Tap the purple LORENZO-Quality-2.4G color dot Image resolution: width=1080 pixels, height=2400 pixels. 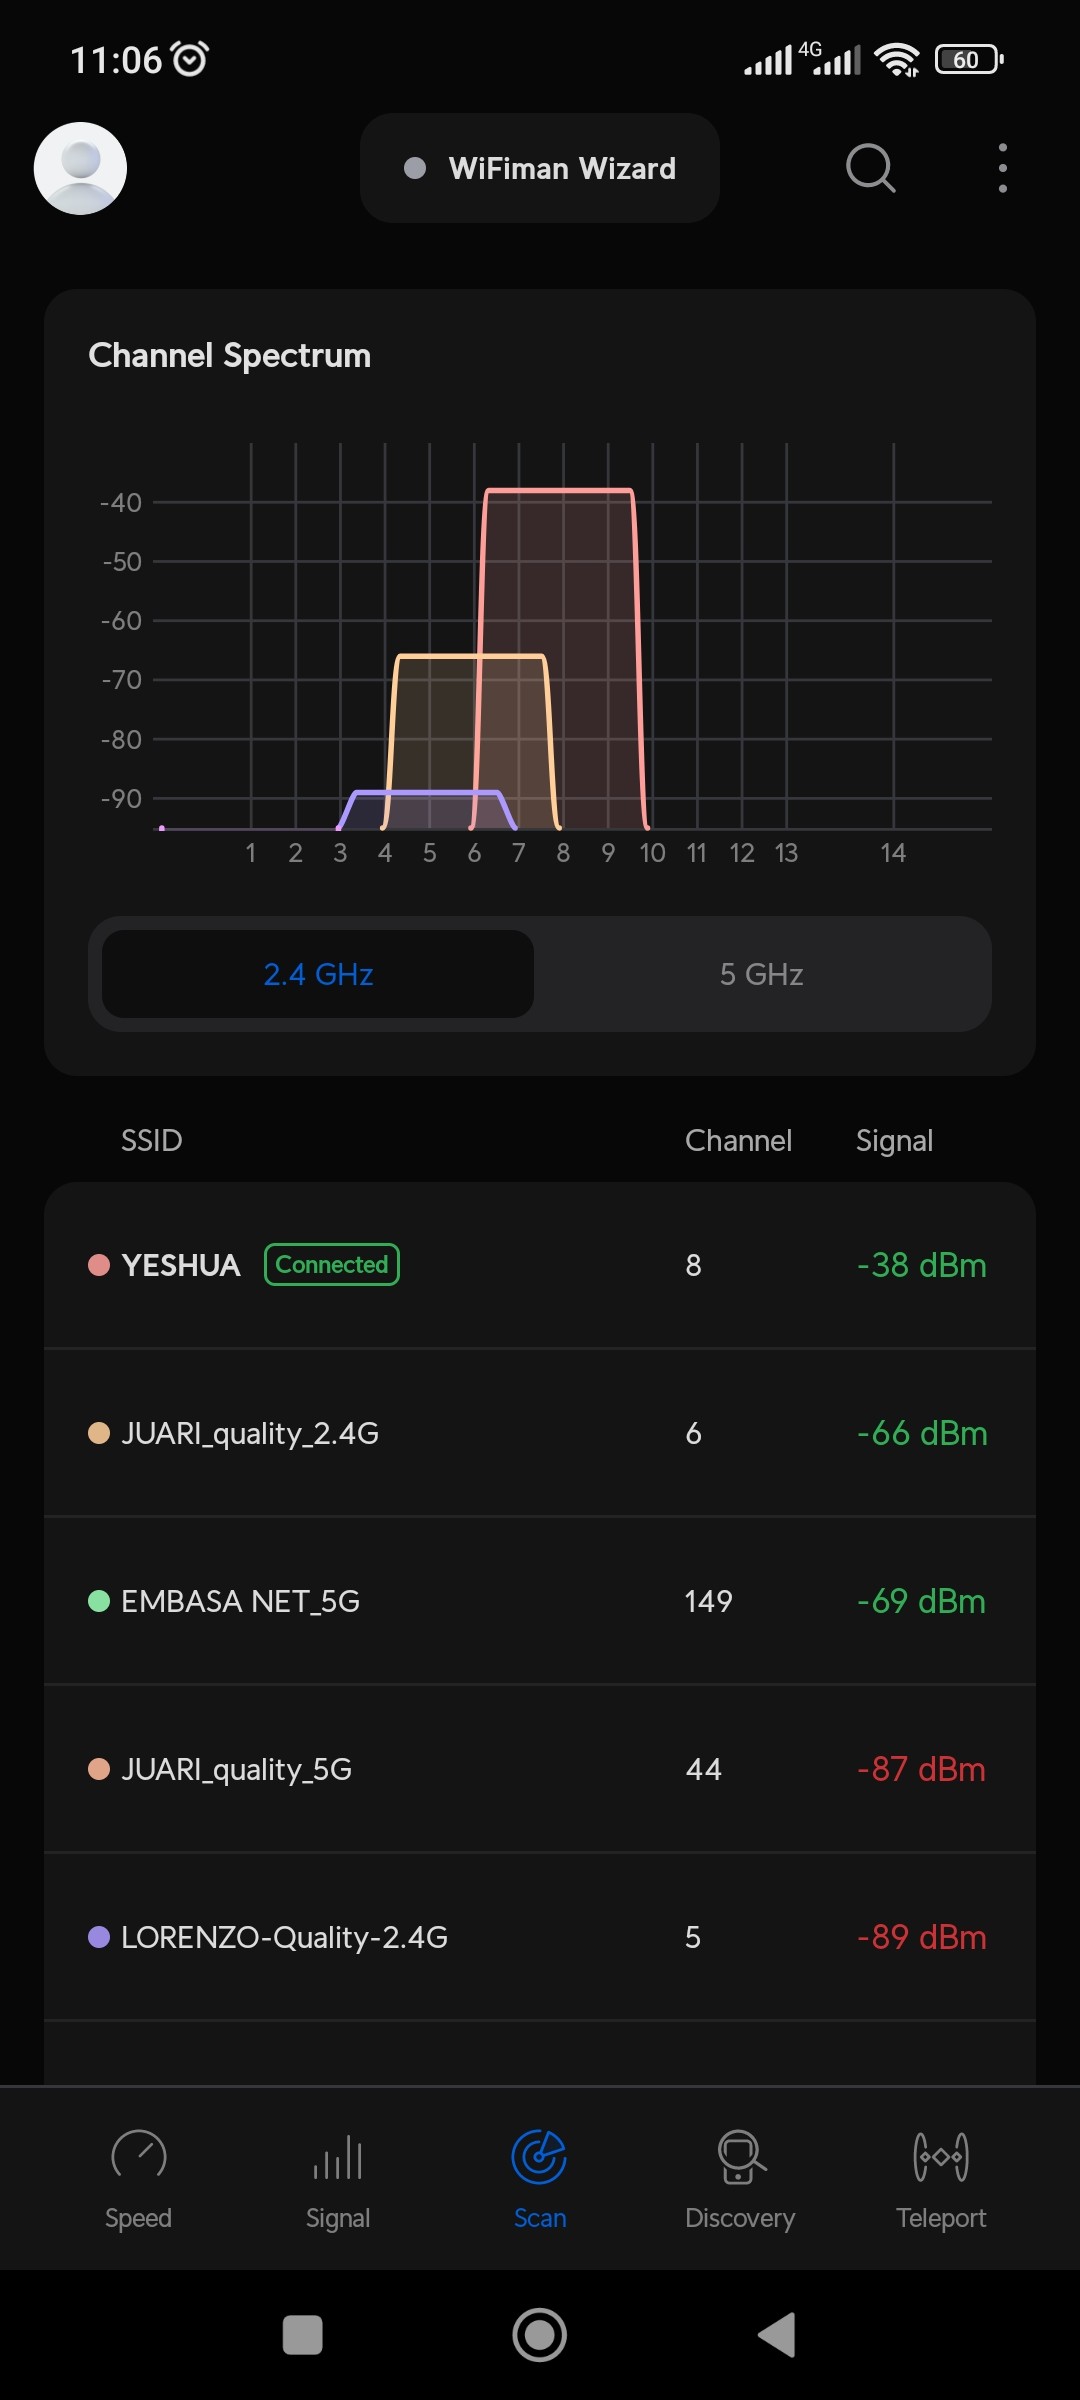(99, 1937)
